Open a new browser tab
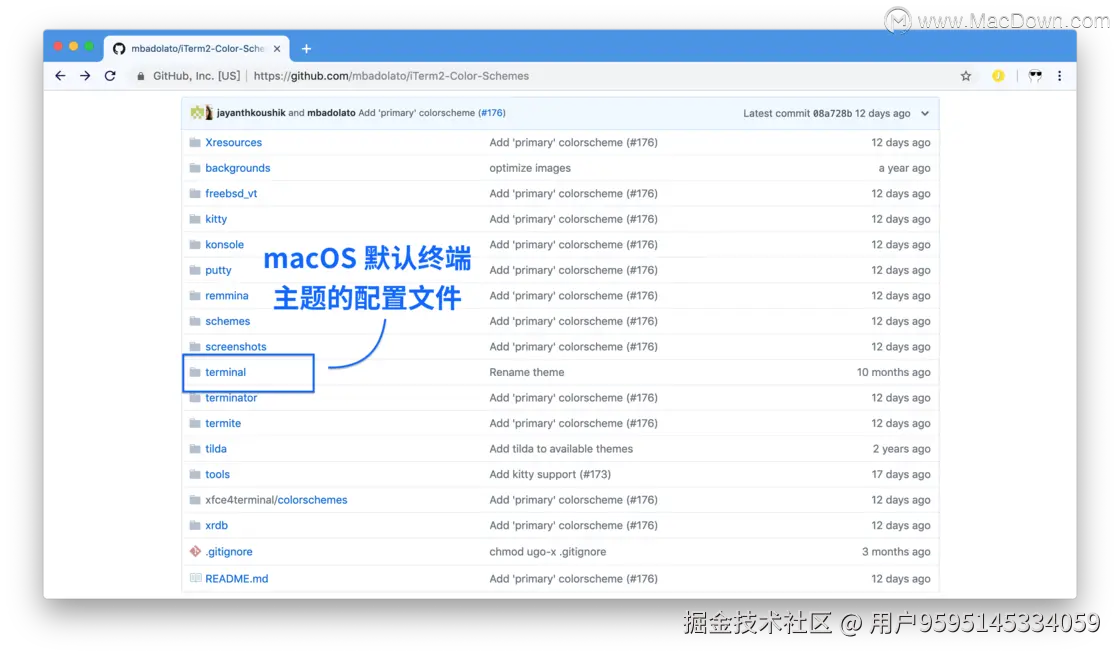Viewport: 1120px width, 656px height. 306,49
